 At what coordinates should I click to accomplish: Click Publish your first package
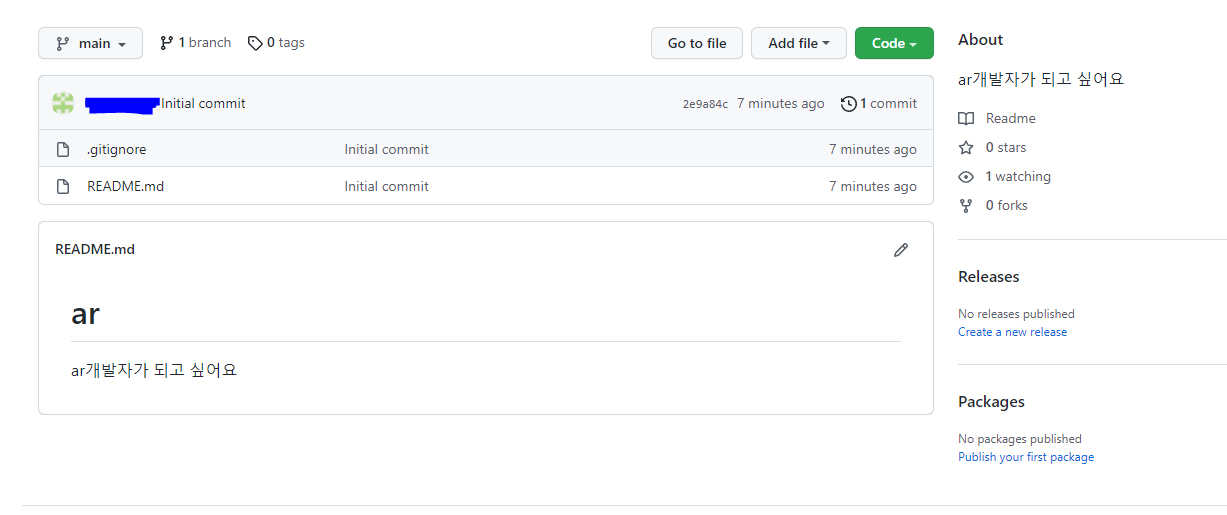click(x=1026, y=457)
